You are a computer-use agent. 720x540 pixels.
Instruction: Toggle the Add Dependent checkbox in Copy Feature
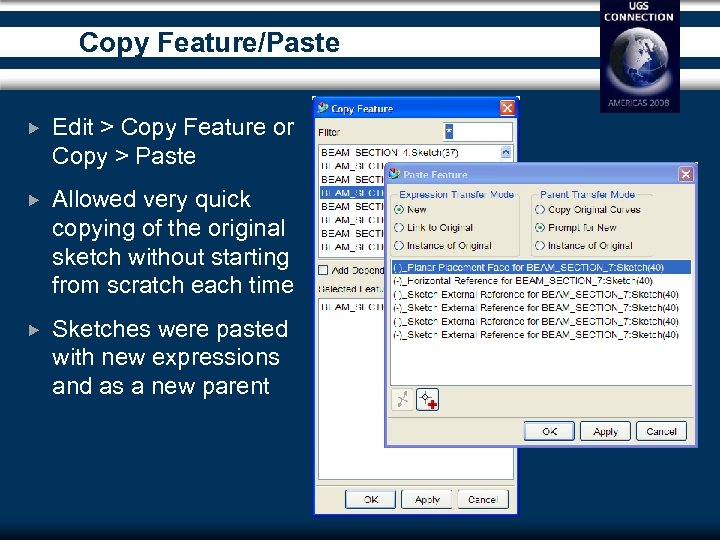[x=323, y=270]
